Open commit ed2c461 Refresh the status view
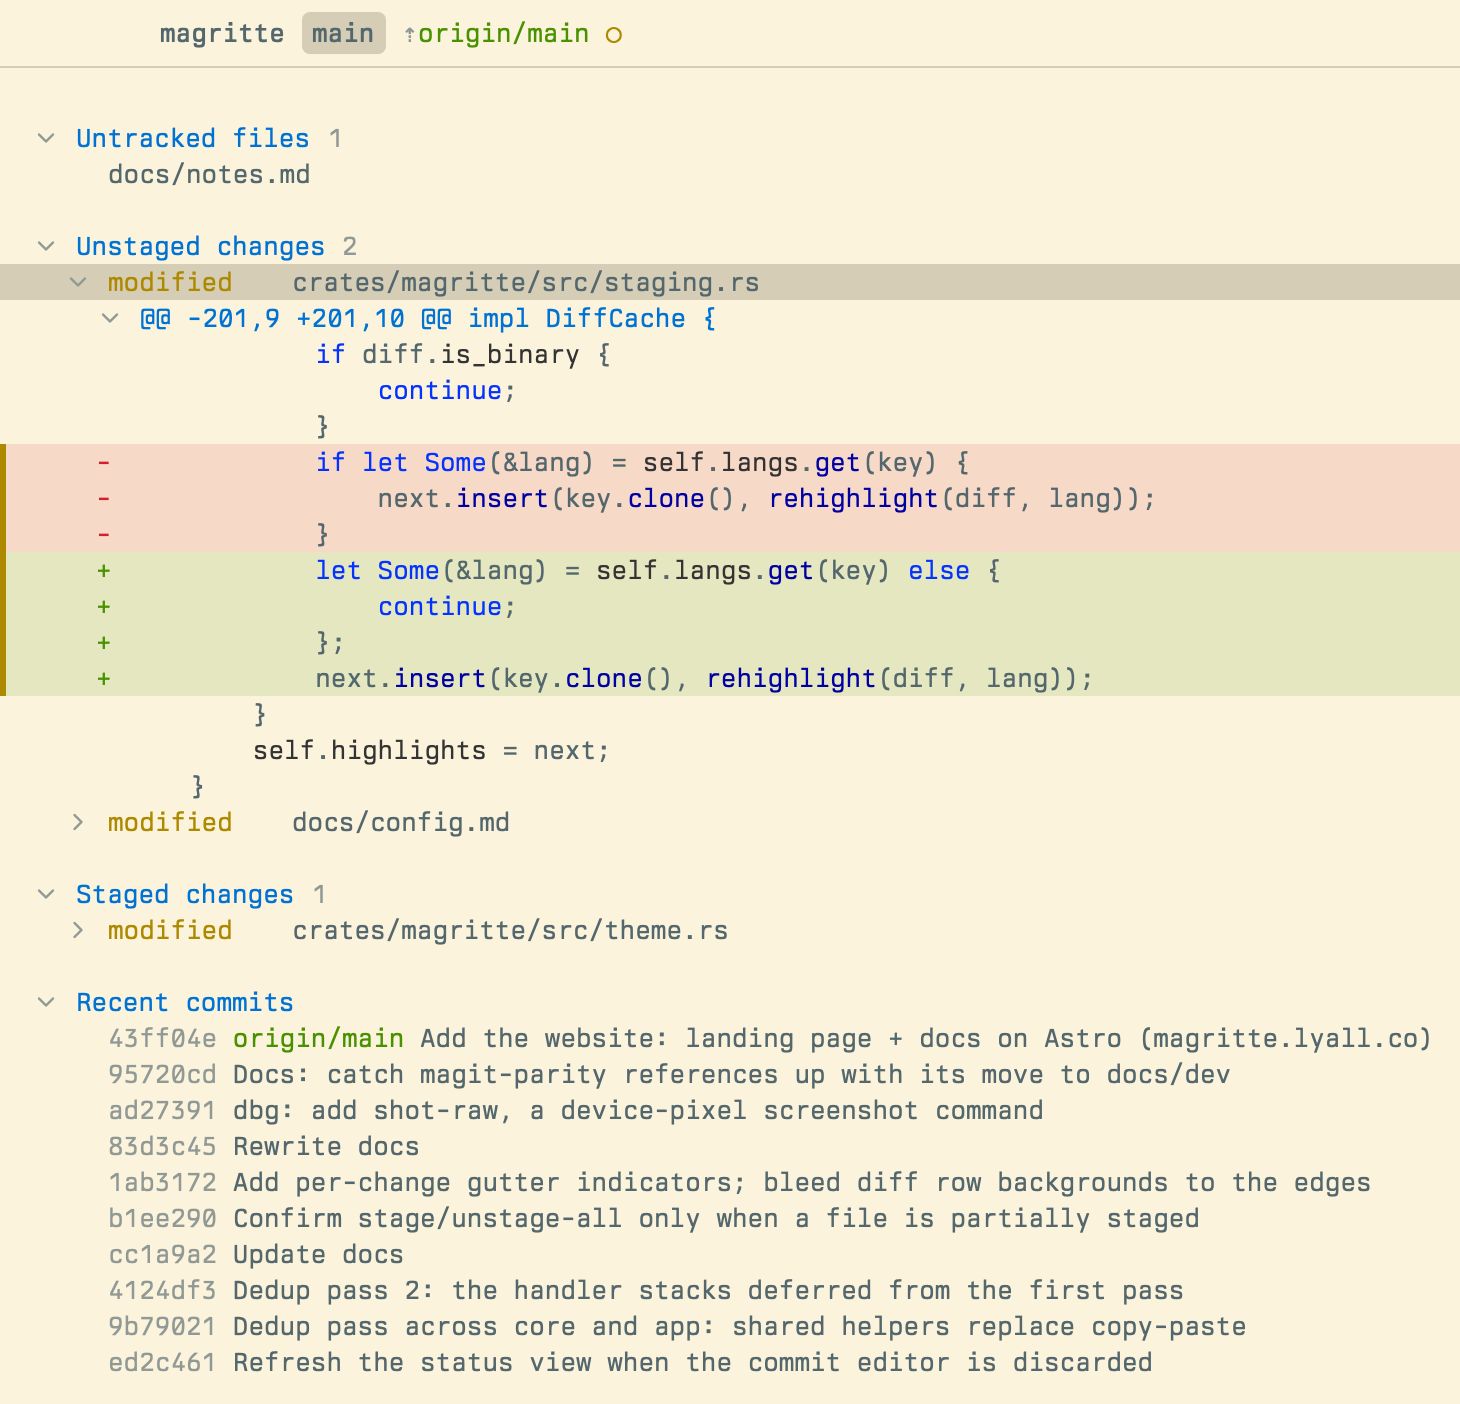The image size is (1460, 1404). [630, 1362]
